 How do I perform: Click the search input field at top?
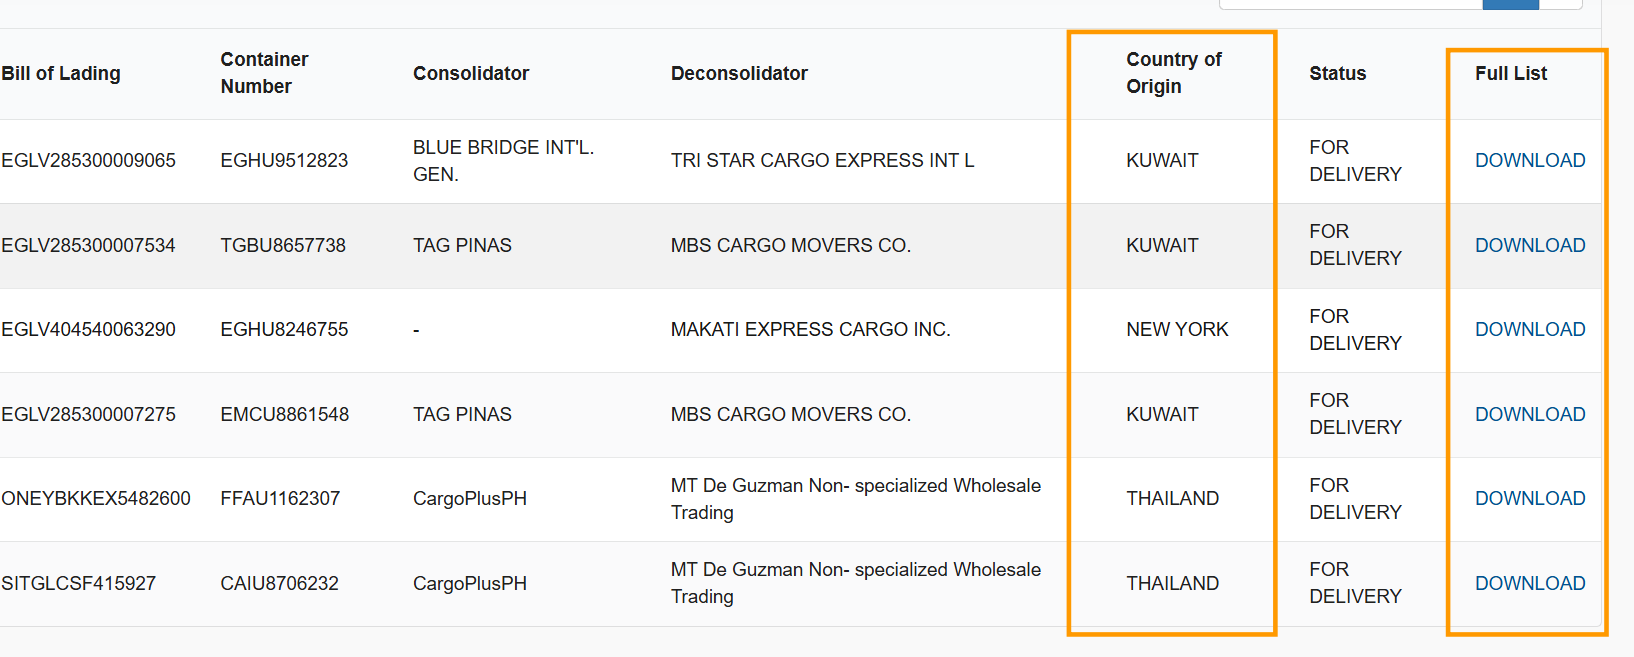(x=1350, y=4)
